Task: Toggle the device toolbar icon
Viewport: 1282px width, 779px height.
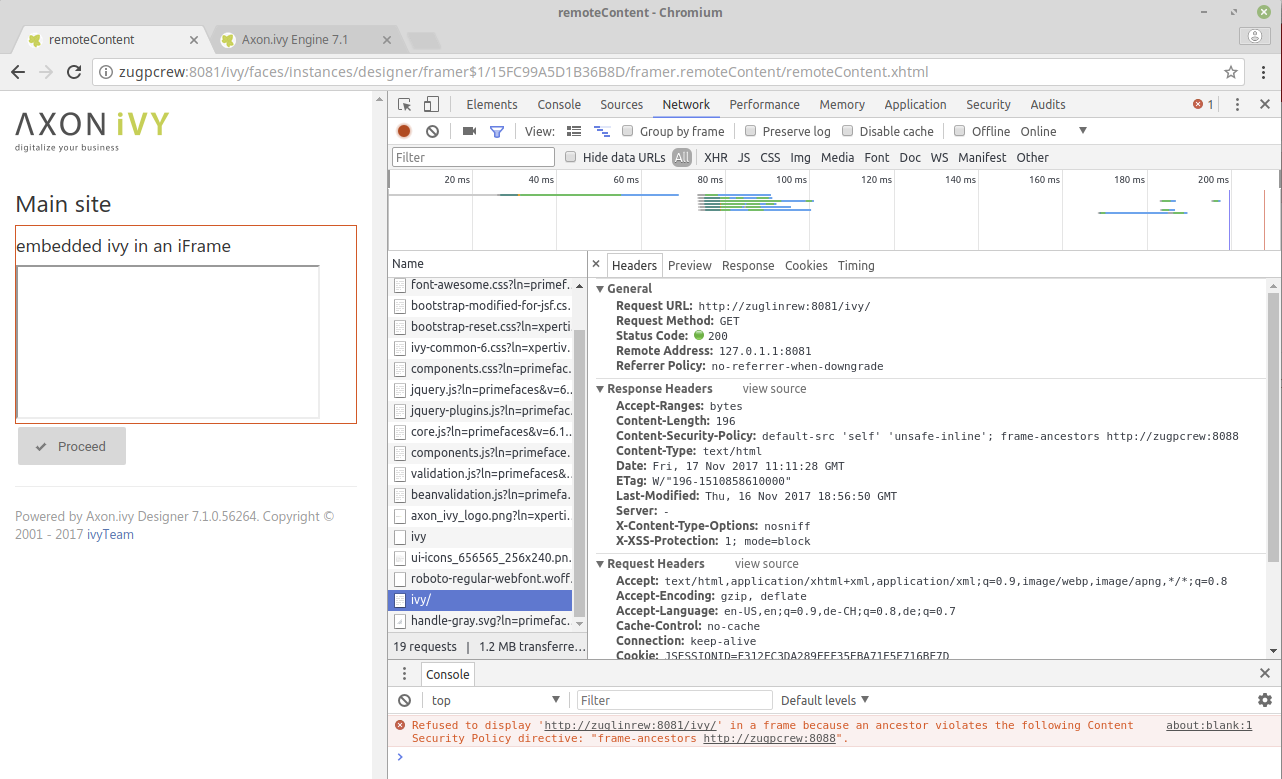Action: point(431,104)
